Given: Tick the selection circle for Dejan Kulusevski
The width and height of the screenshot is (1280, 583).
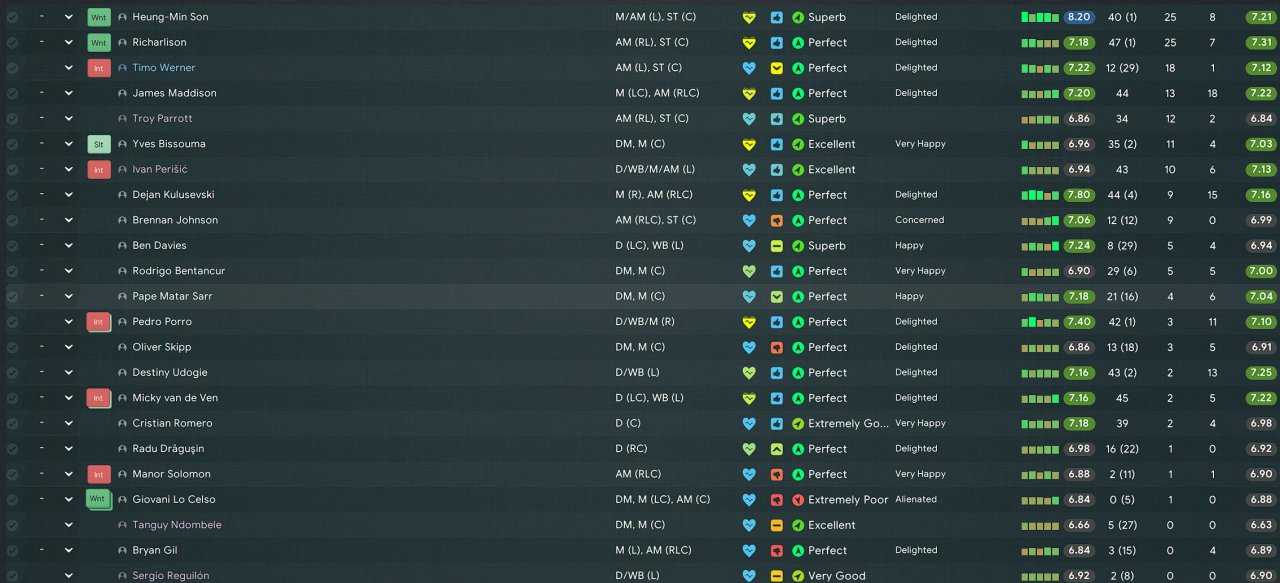Looking at the screenshot, I should (x=12, y=195).
